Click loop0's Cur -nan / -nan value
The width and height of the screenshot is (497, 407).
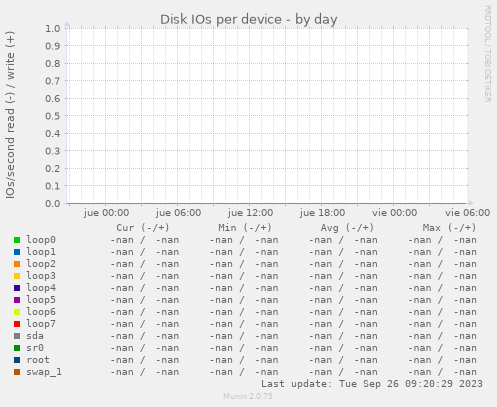click(x=145, y=240)
